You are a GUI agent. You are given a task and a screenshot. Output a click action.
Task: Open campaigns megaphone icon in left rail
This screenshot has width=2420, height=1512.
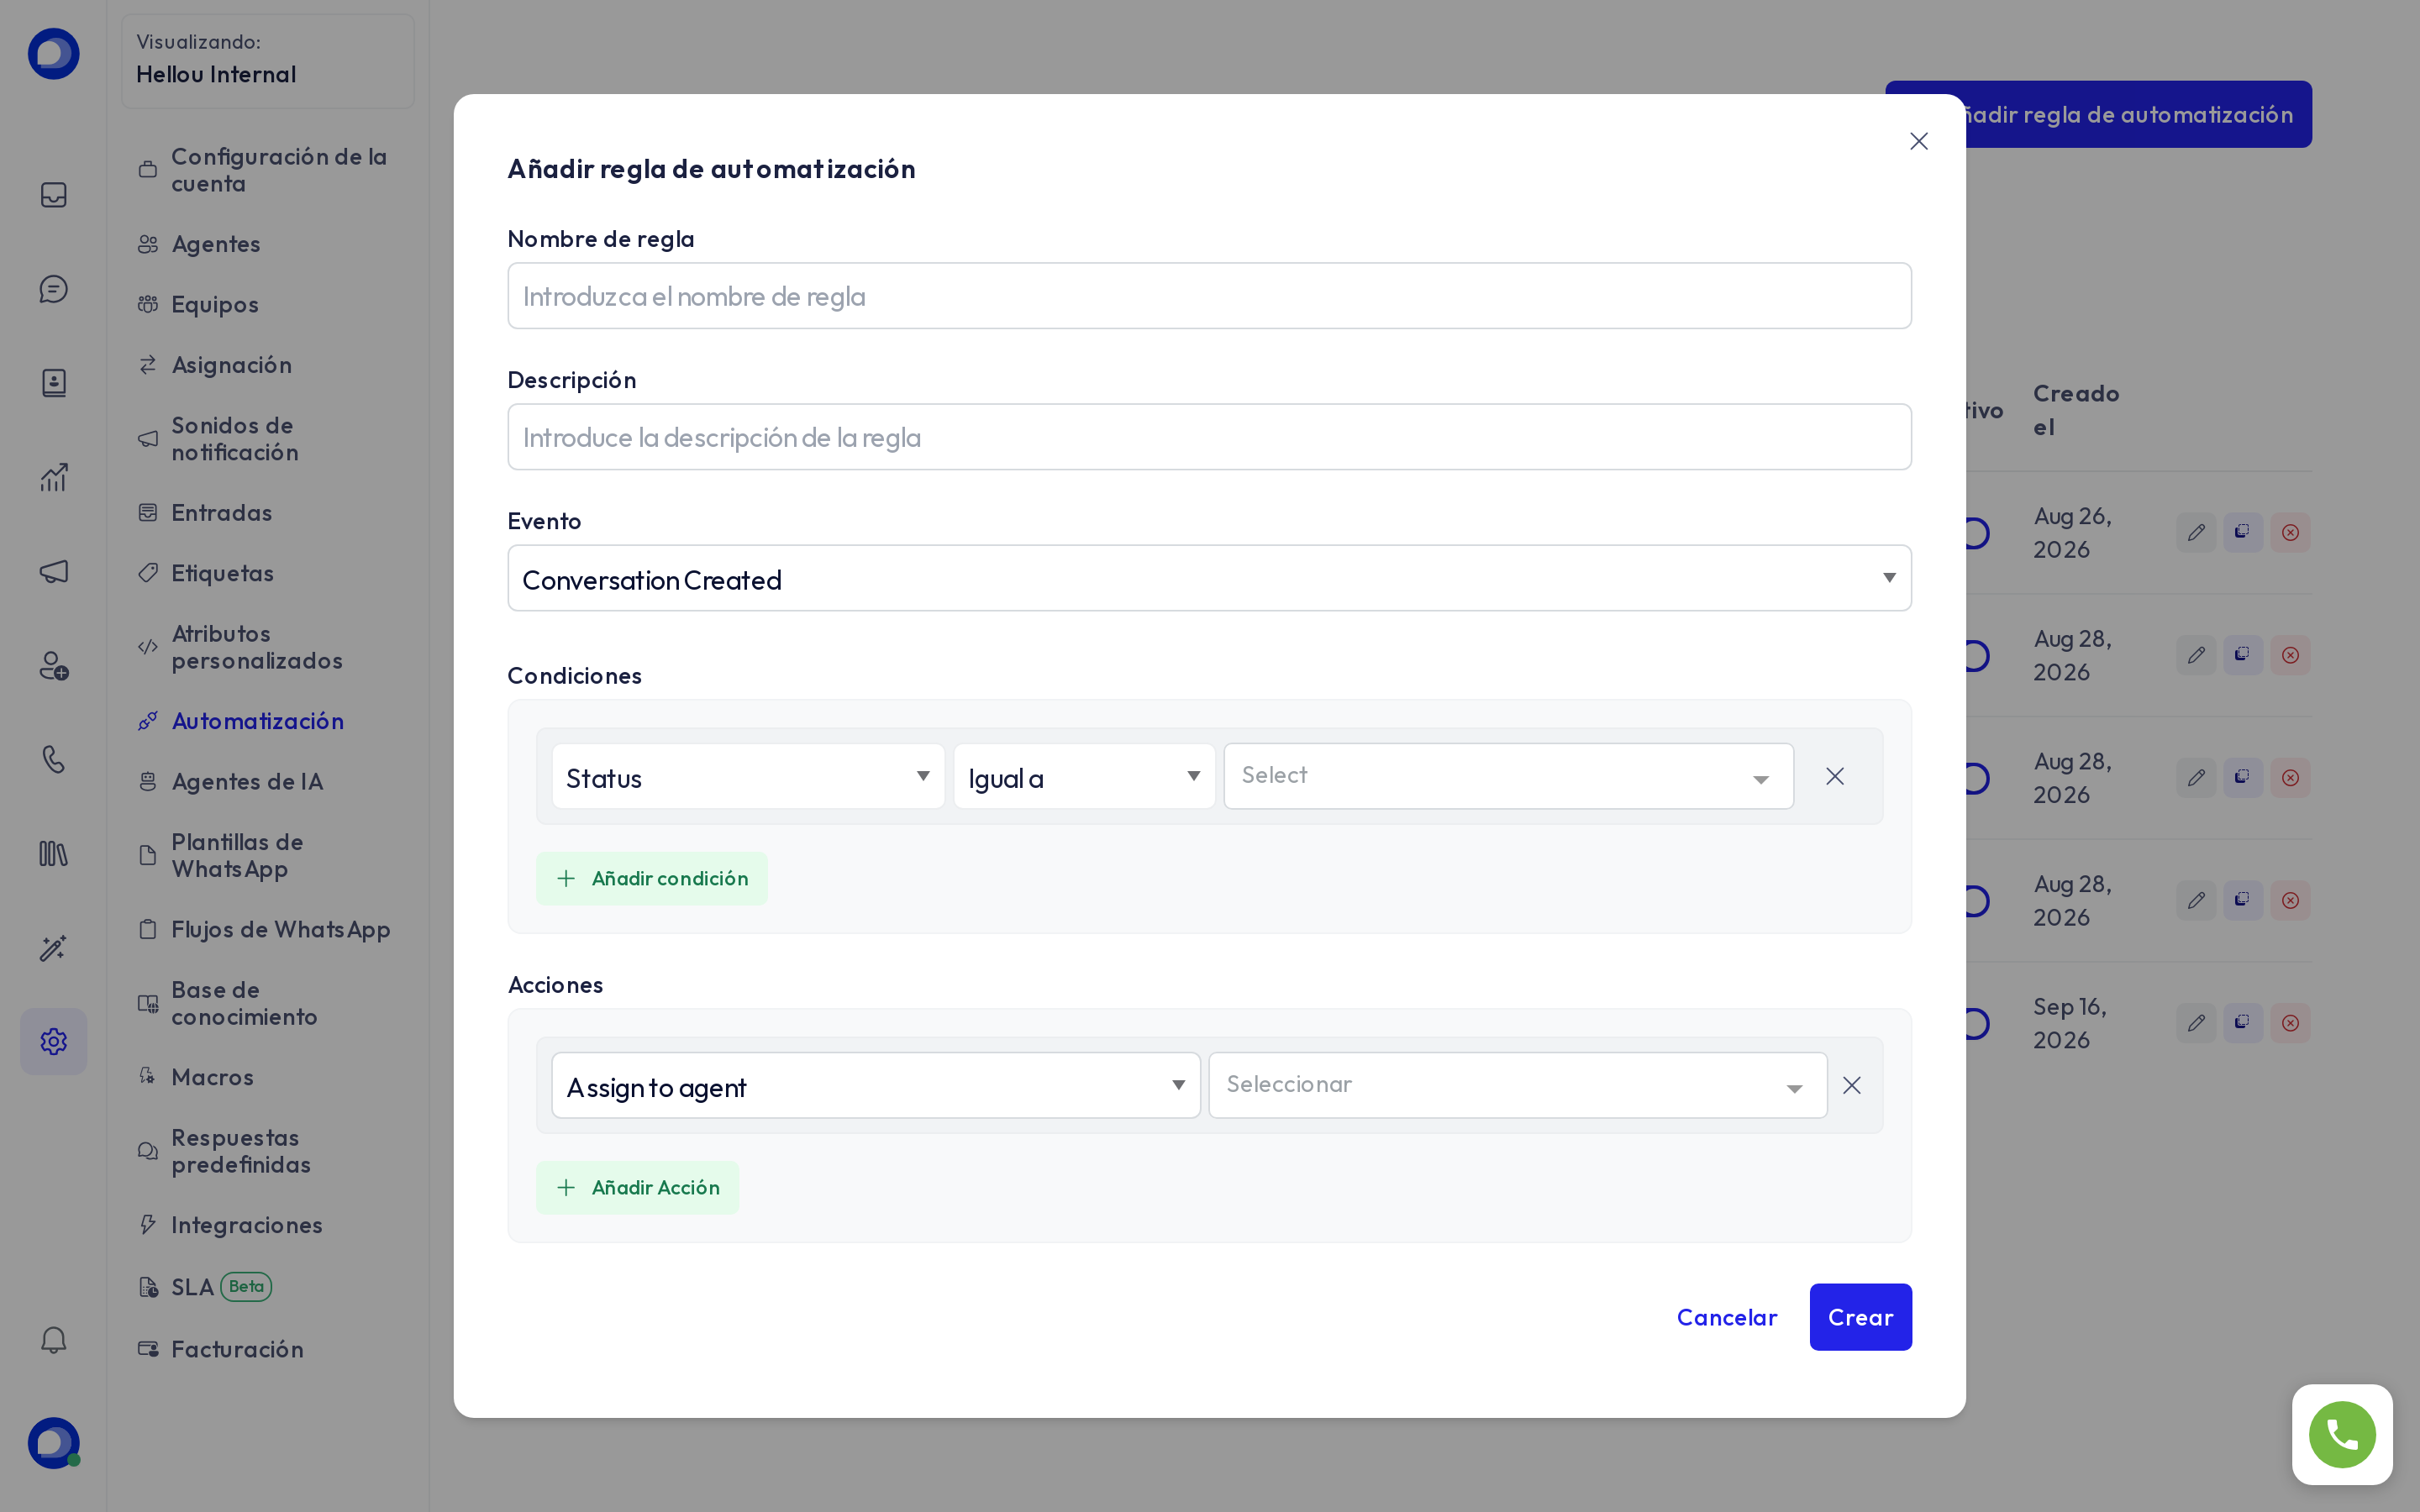pos(54,571)
